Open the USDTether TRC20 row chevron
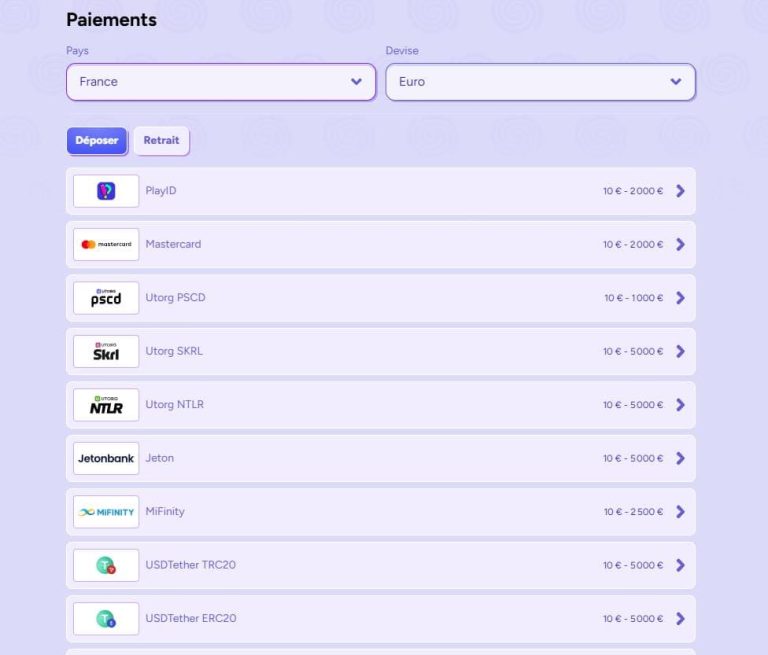This screenshot has height=655, width=768. coord(680,565)
